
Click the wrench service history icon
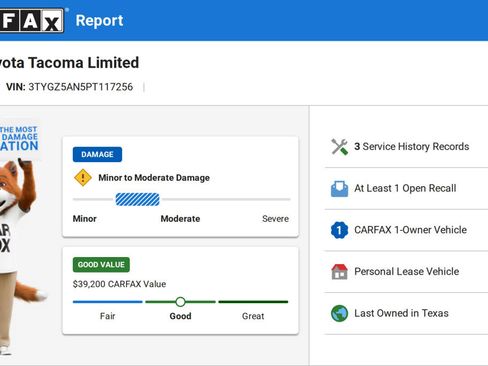(x=340, y=147)
